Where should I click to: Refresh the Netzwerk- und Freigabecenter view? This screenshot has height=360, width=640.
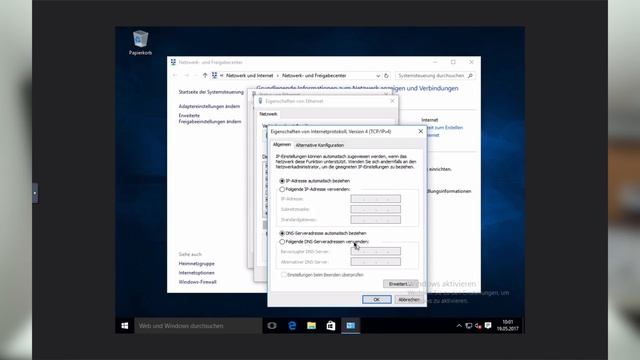coord(386,76)
